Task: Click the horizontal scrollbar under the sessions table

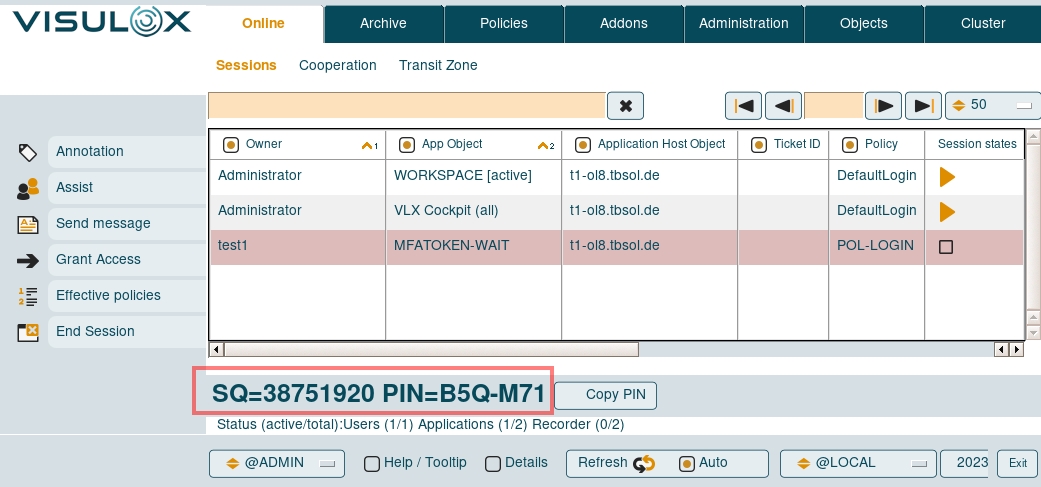Action: 430,350
